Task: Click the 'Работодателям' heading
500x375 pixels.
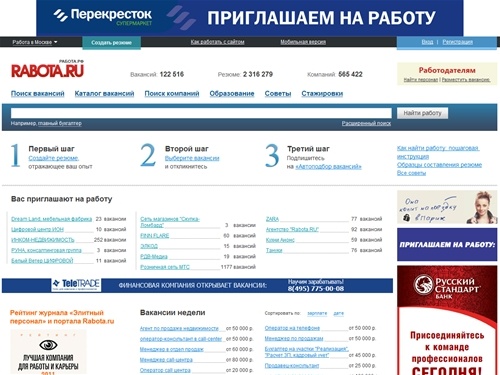Action: (447, 70)
